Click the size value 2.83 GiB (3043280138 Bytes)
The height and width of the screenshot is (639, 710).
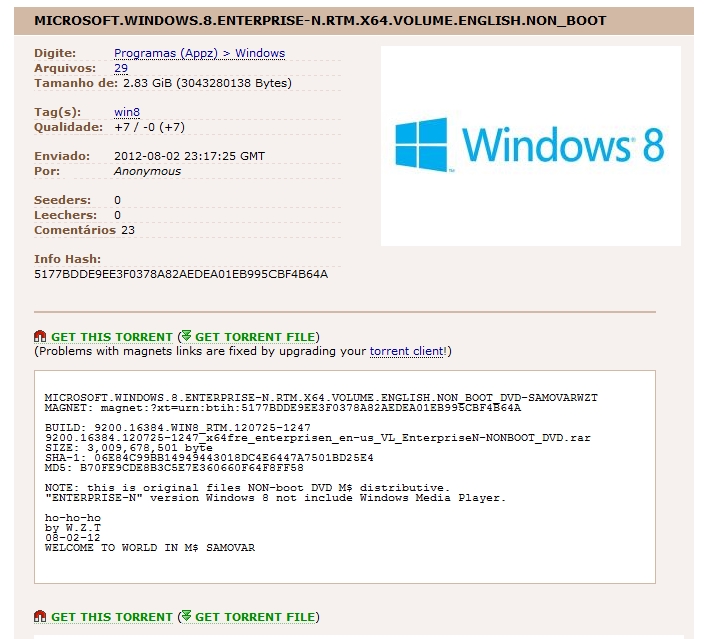[x=207, y=83]
